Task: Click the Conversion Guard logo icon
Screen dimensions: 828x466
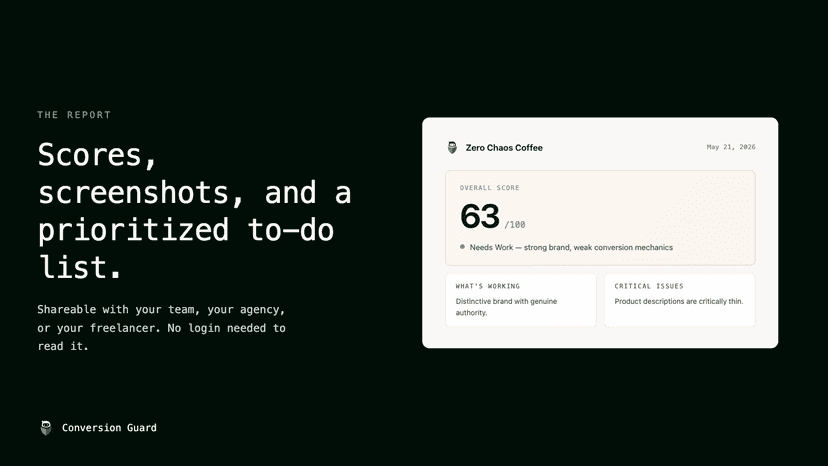Action: click(46, 427)
